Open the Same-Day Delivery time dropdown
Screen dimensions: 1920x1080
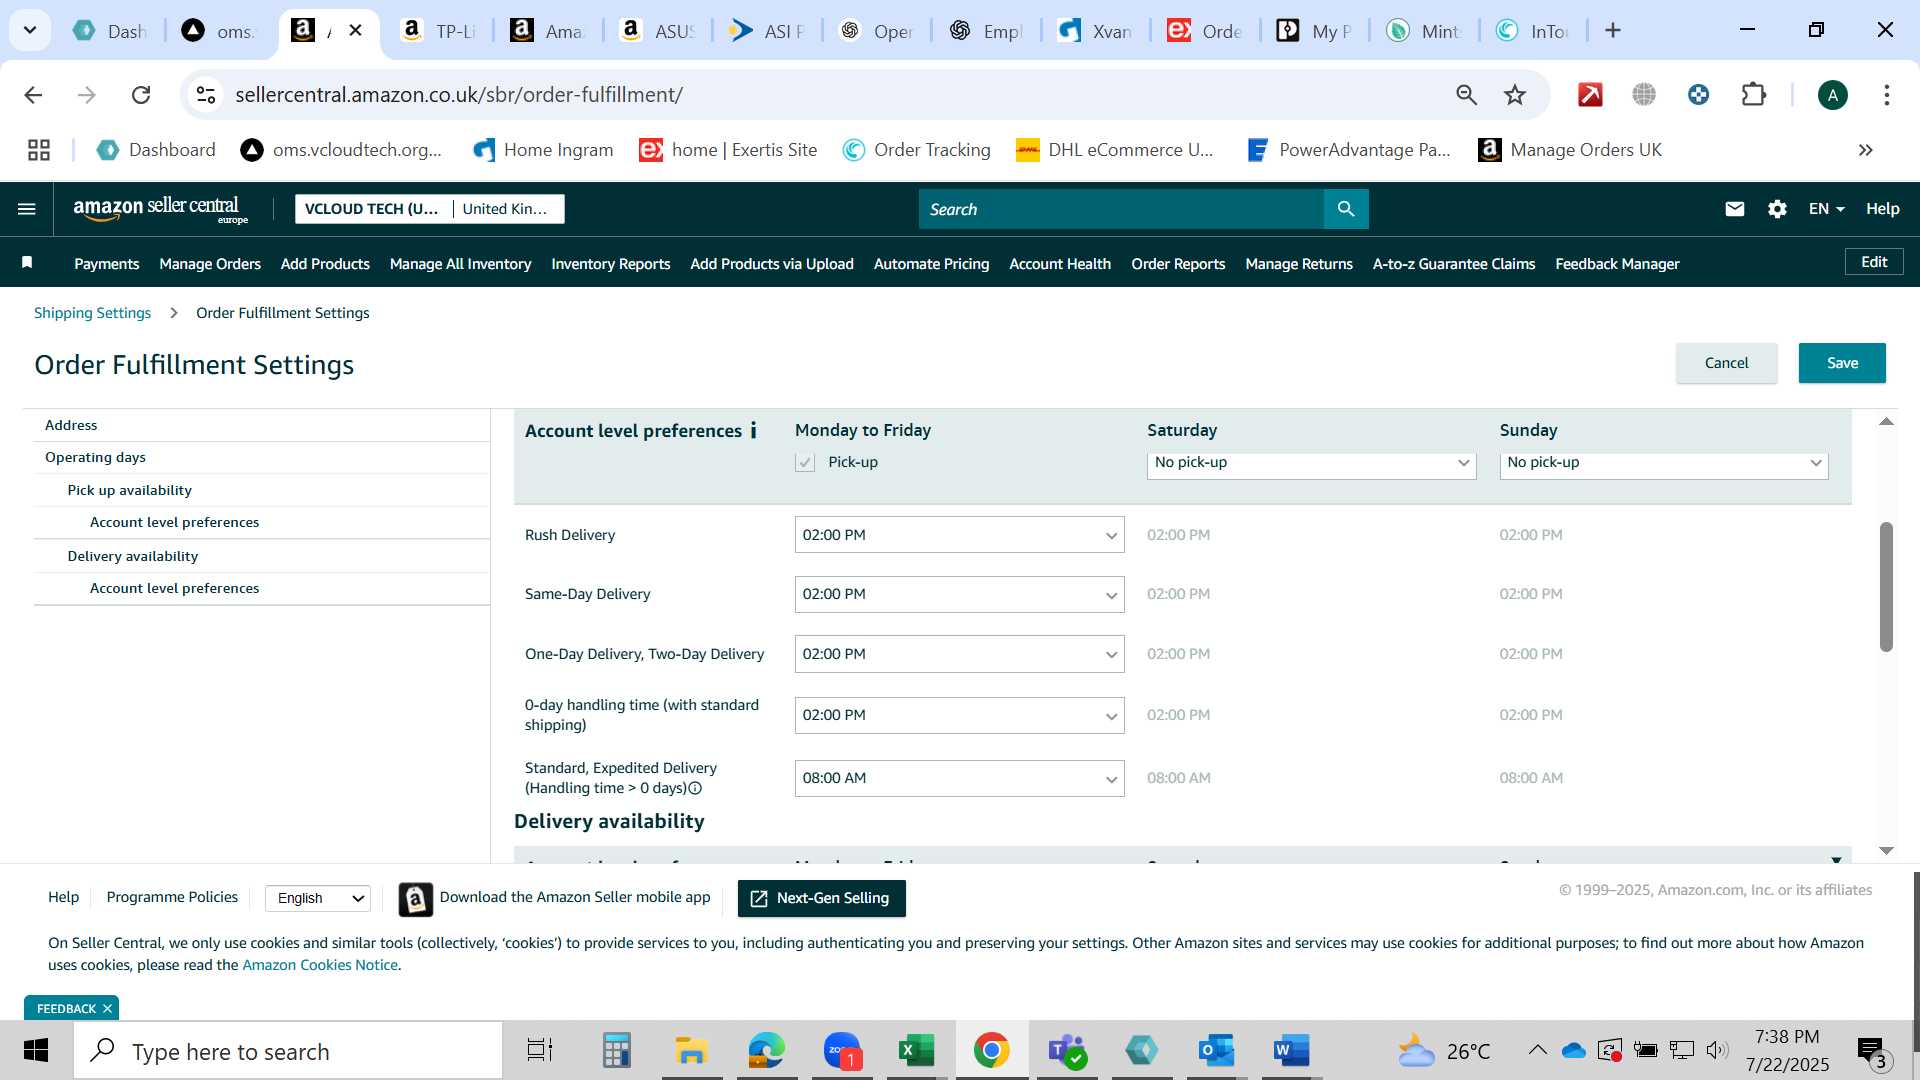pos(959,594)
